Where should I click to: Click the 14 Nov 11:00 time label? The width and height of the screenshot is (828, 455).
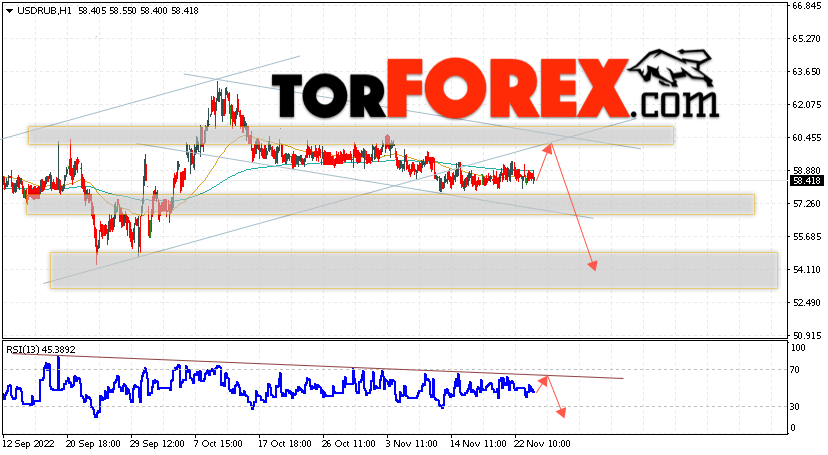[478, 444]
